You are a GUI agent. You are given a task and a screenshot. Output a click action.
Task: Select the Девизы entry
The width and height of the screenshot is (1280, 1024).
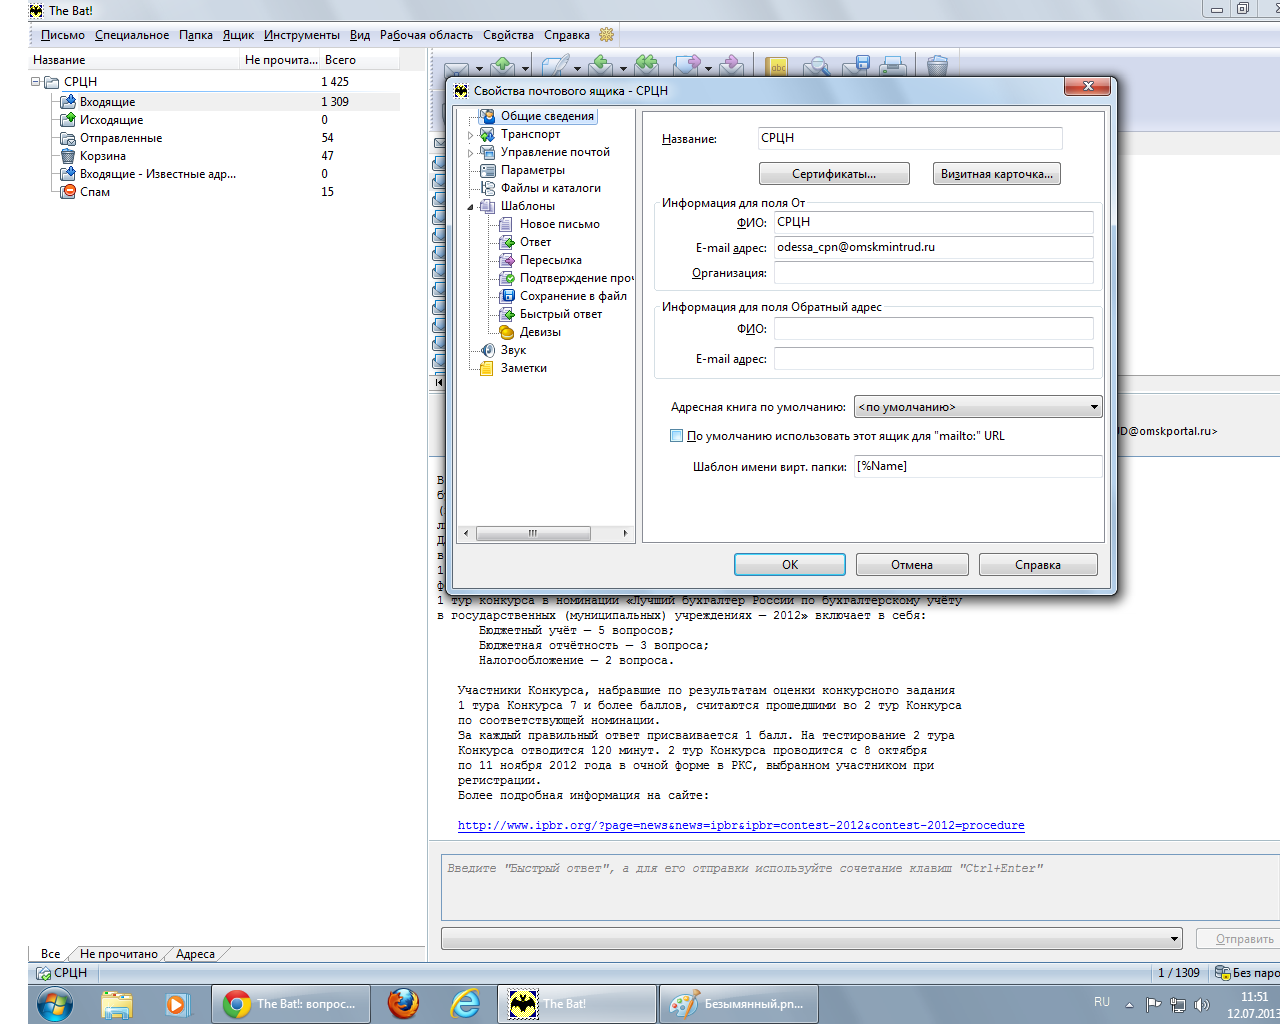pyautogui.click(x=540, y=332)
